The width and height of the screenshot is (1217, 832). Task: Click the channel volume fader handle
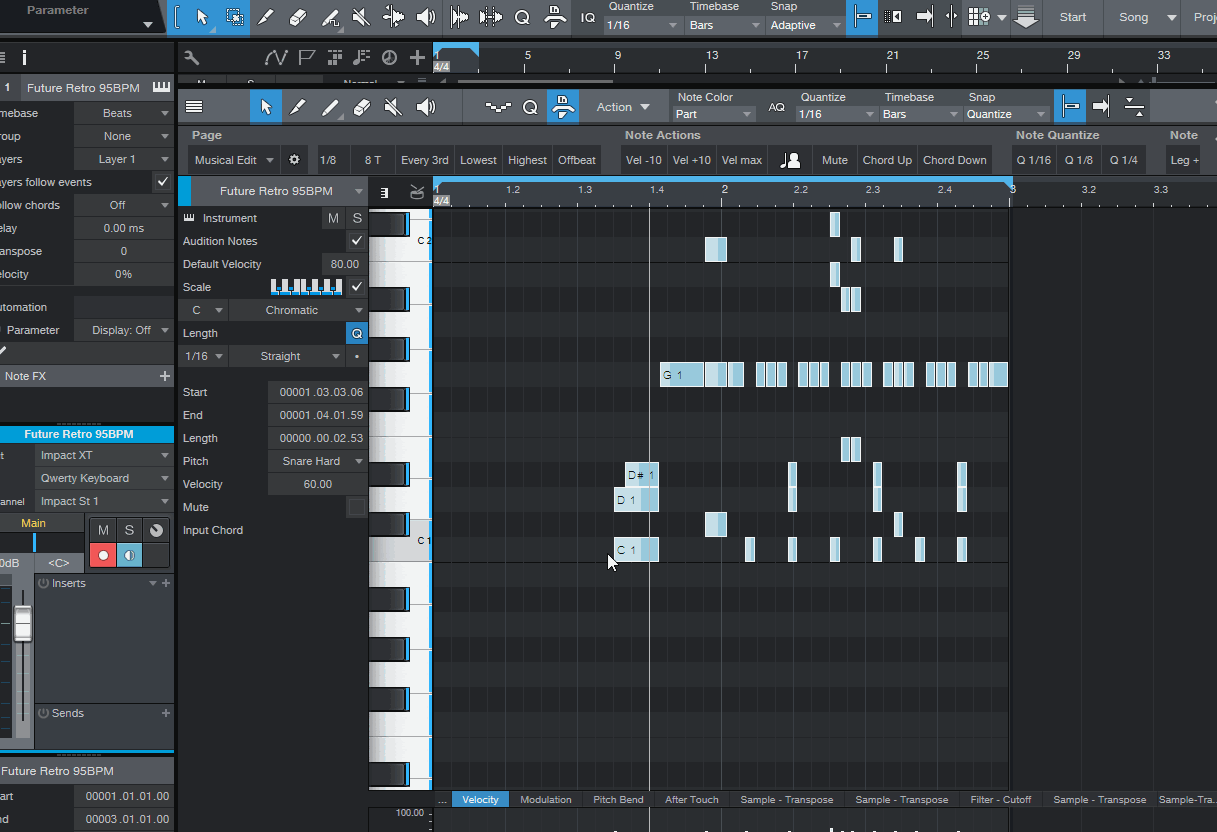[22, 623]
